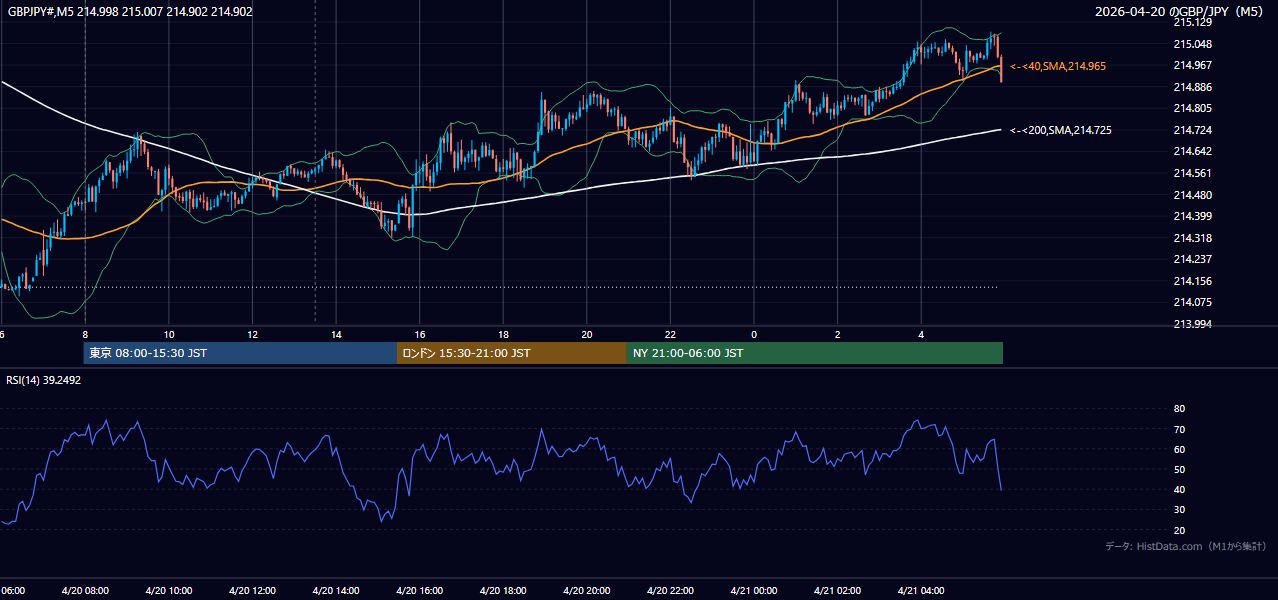Click the 4/20 08:00 date label
The height and width of the screenshot is (600, 1278).
[85, 591]
